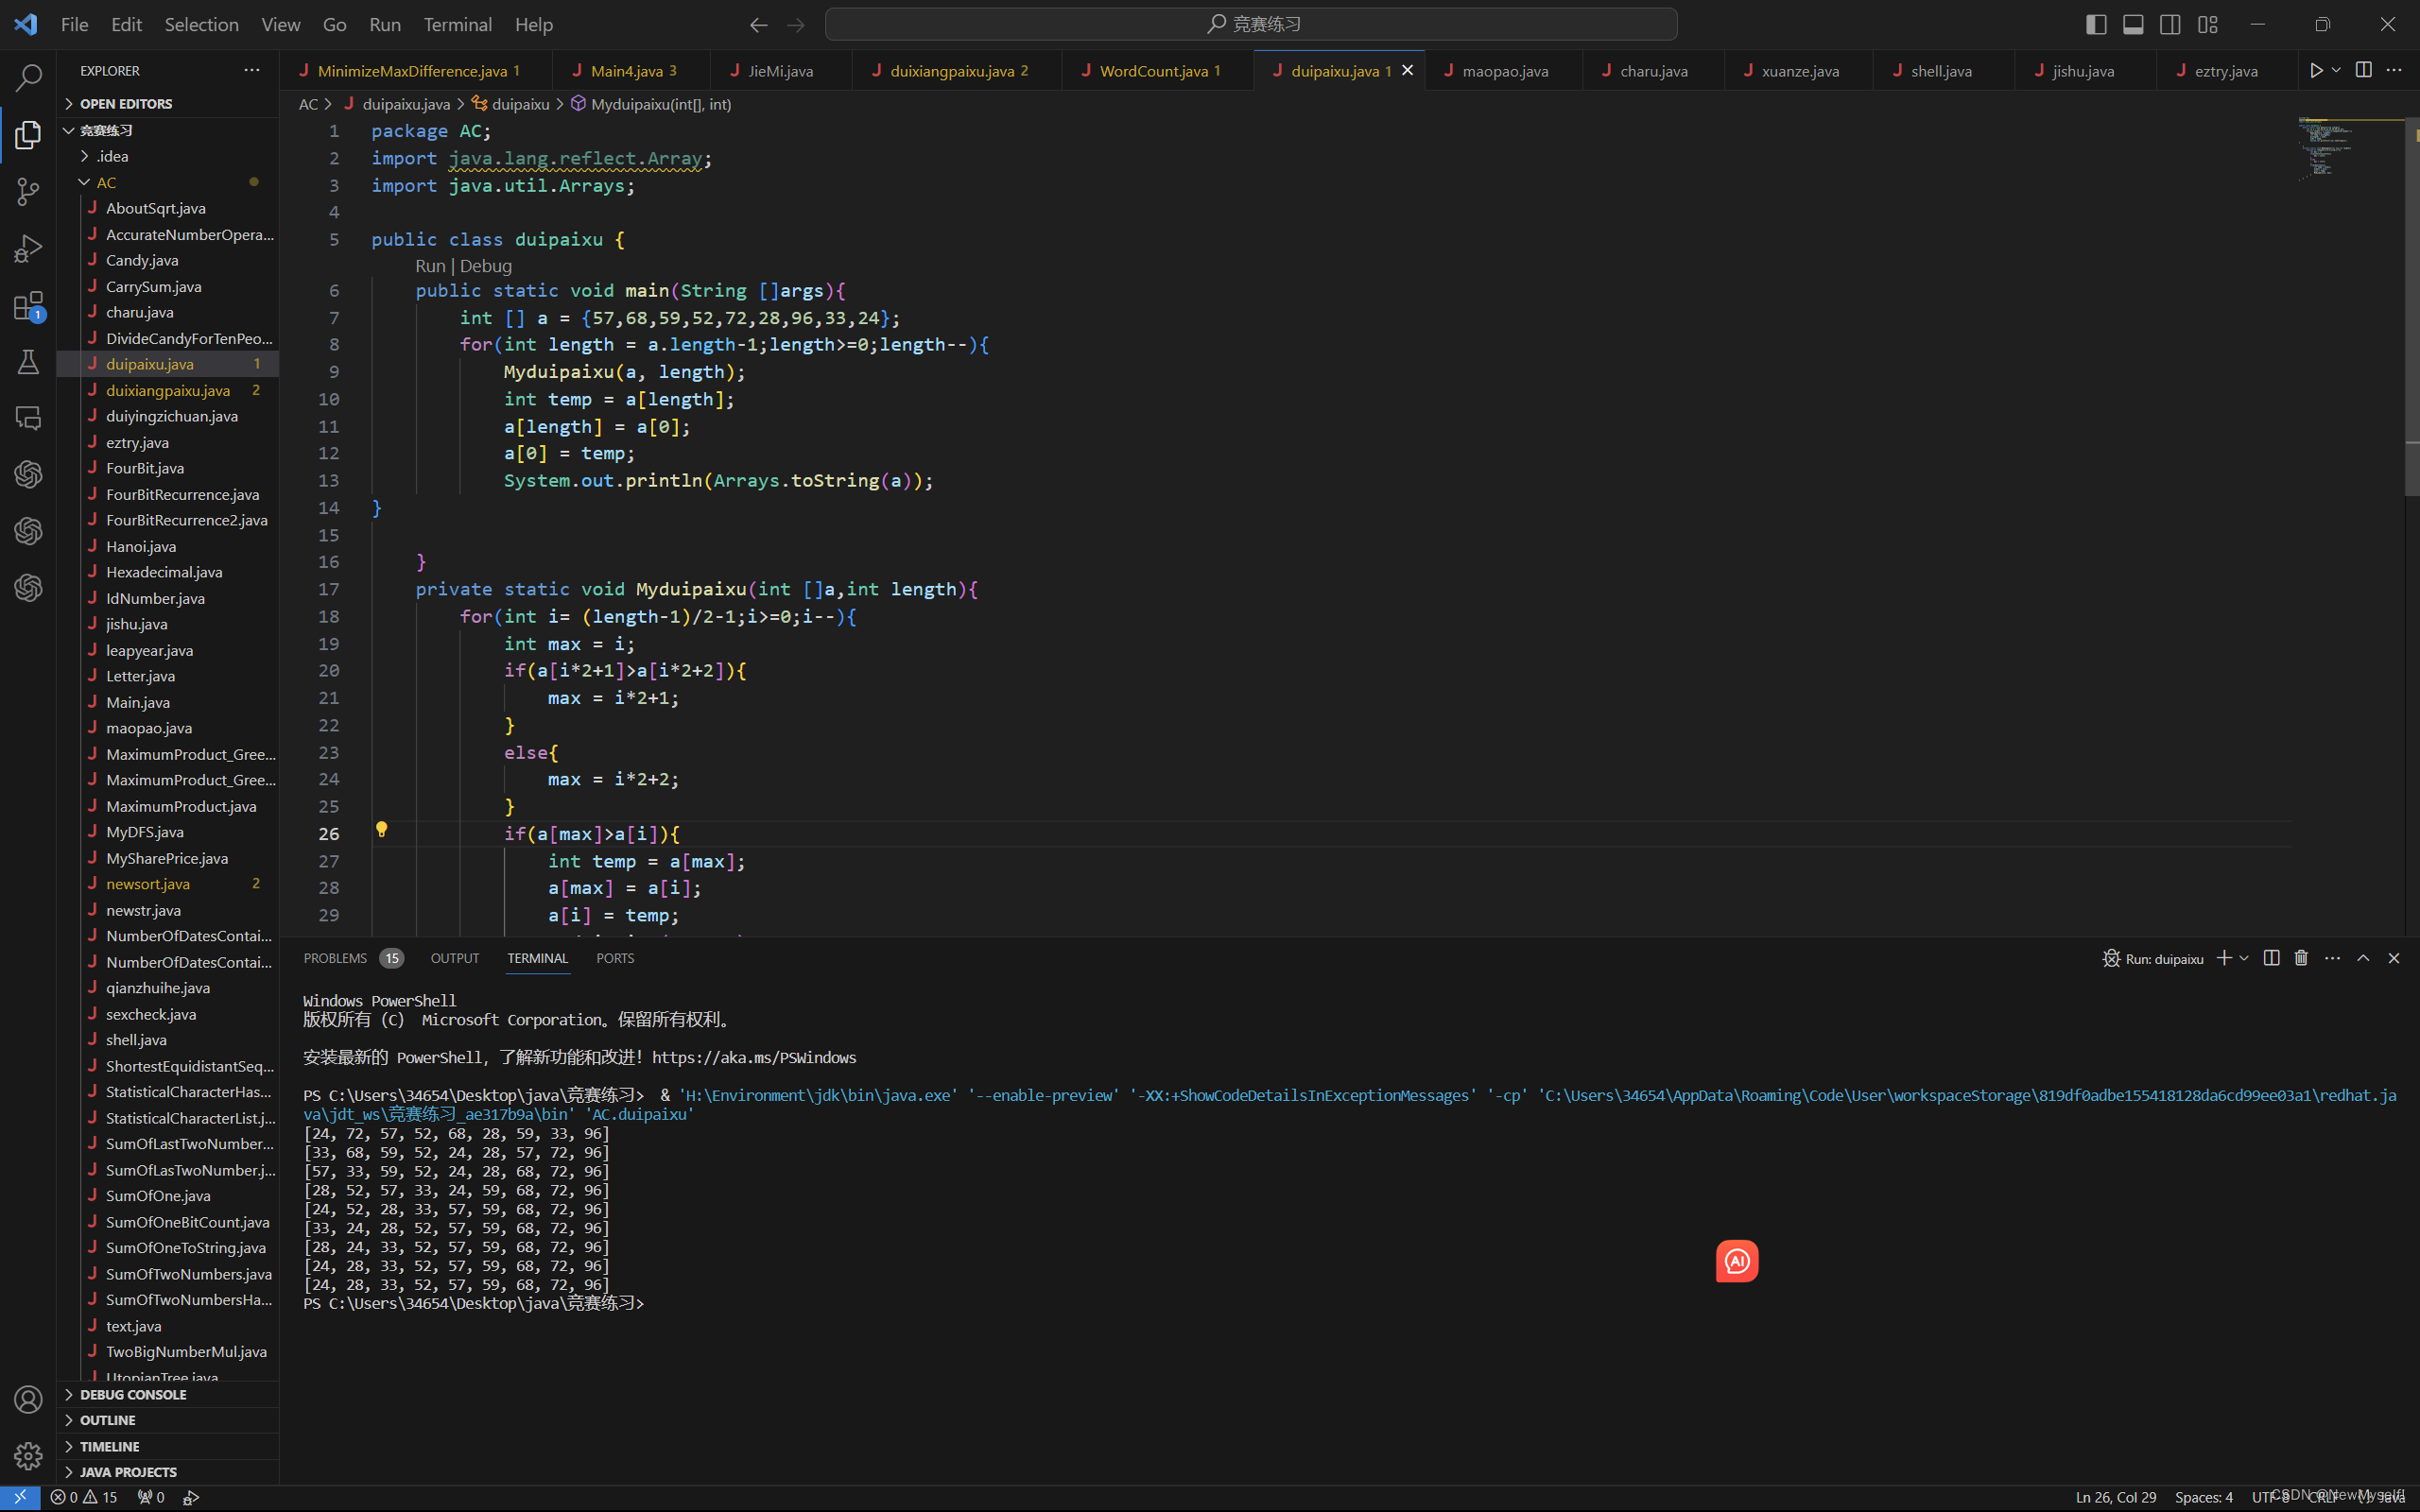Toggle the Primary Side Bar layout button
This screenshot has height=1512, width=2420.
coord(2096,24)
